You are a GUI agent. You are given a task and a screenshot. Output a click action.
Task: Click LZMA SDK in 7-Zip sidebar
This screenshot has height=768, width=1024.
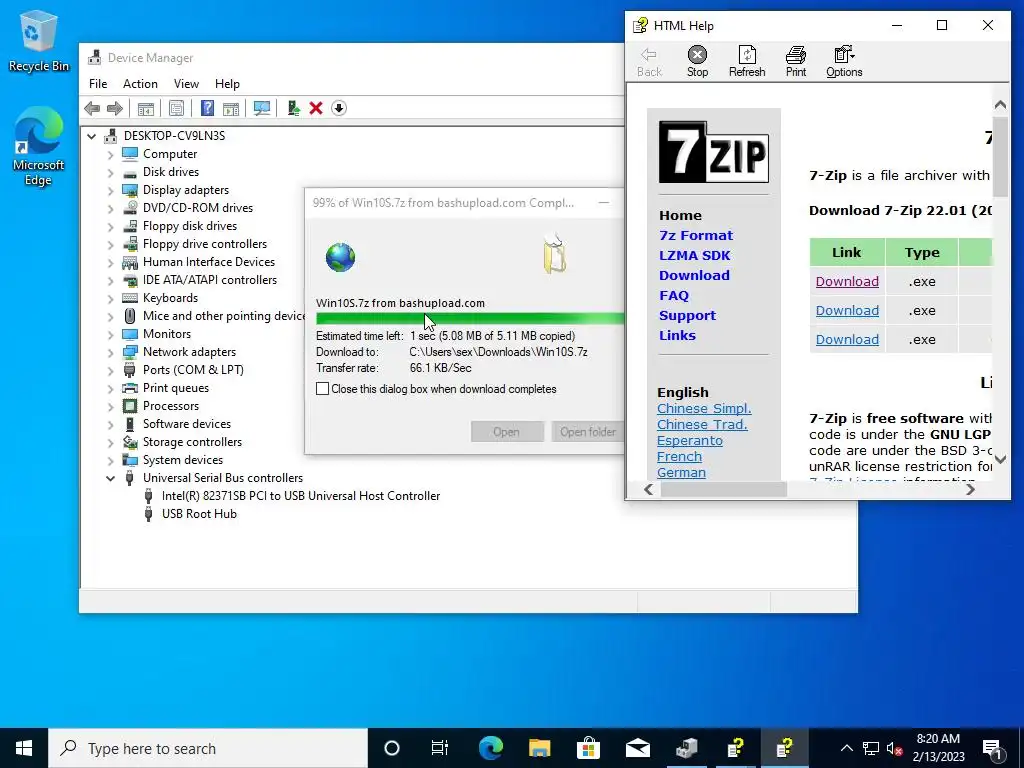(695, 255)
